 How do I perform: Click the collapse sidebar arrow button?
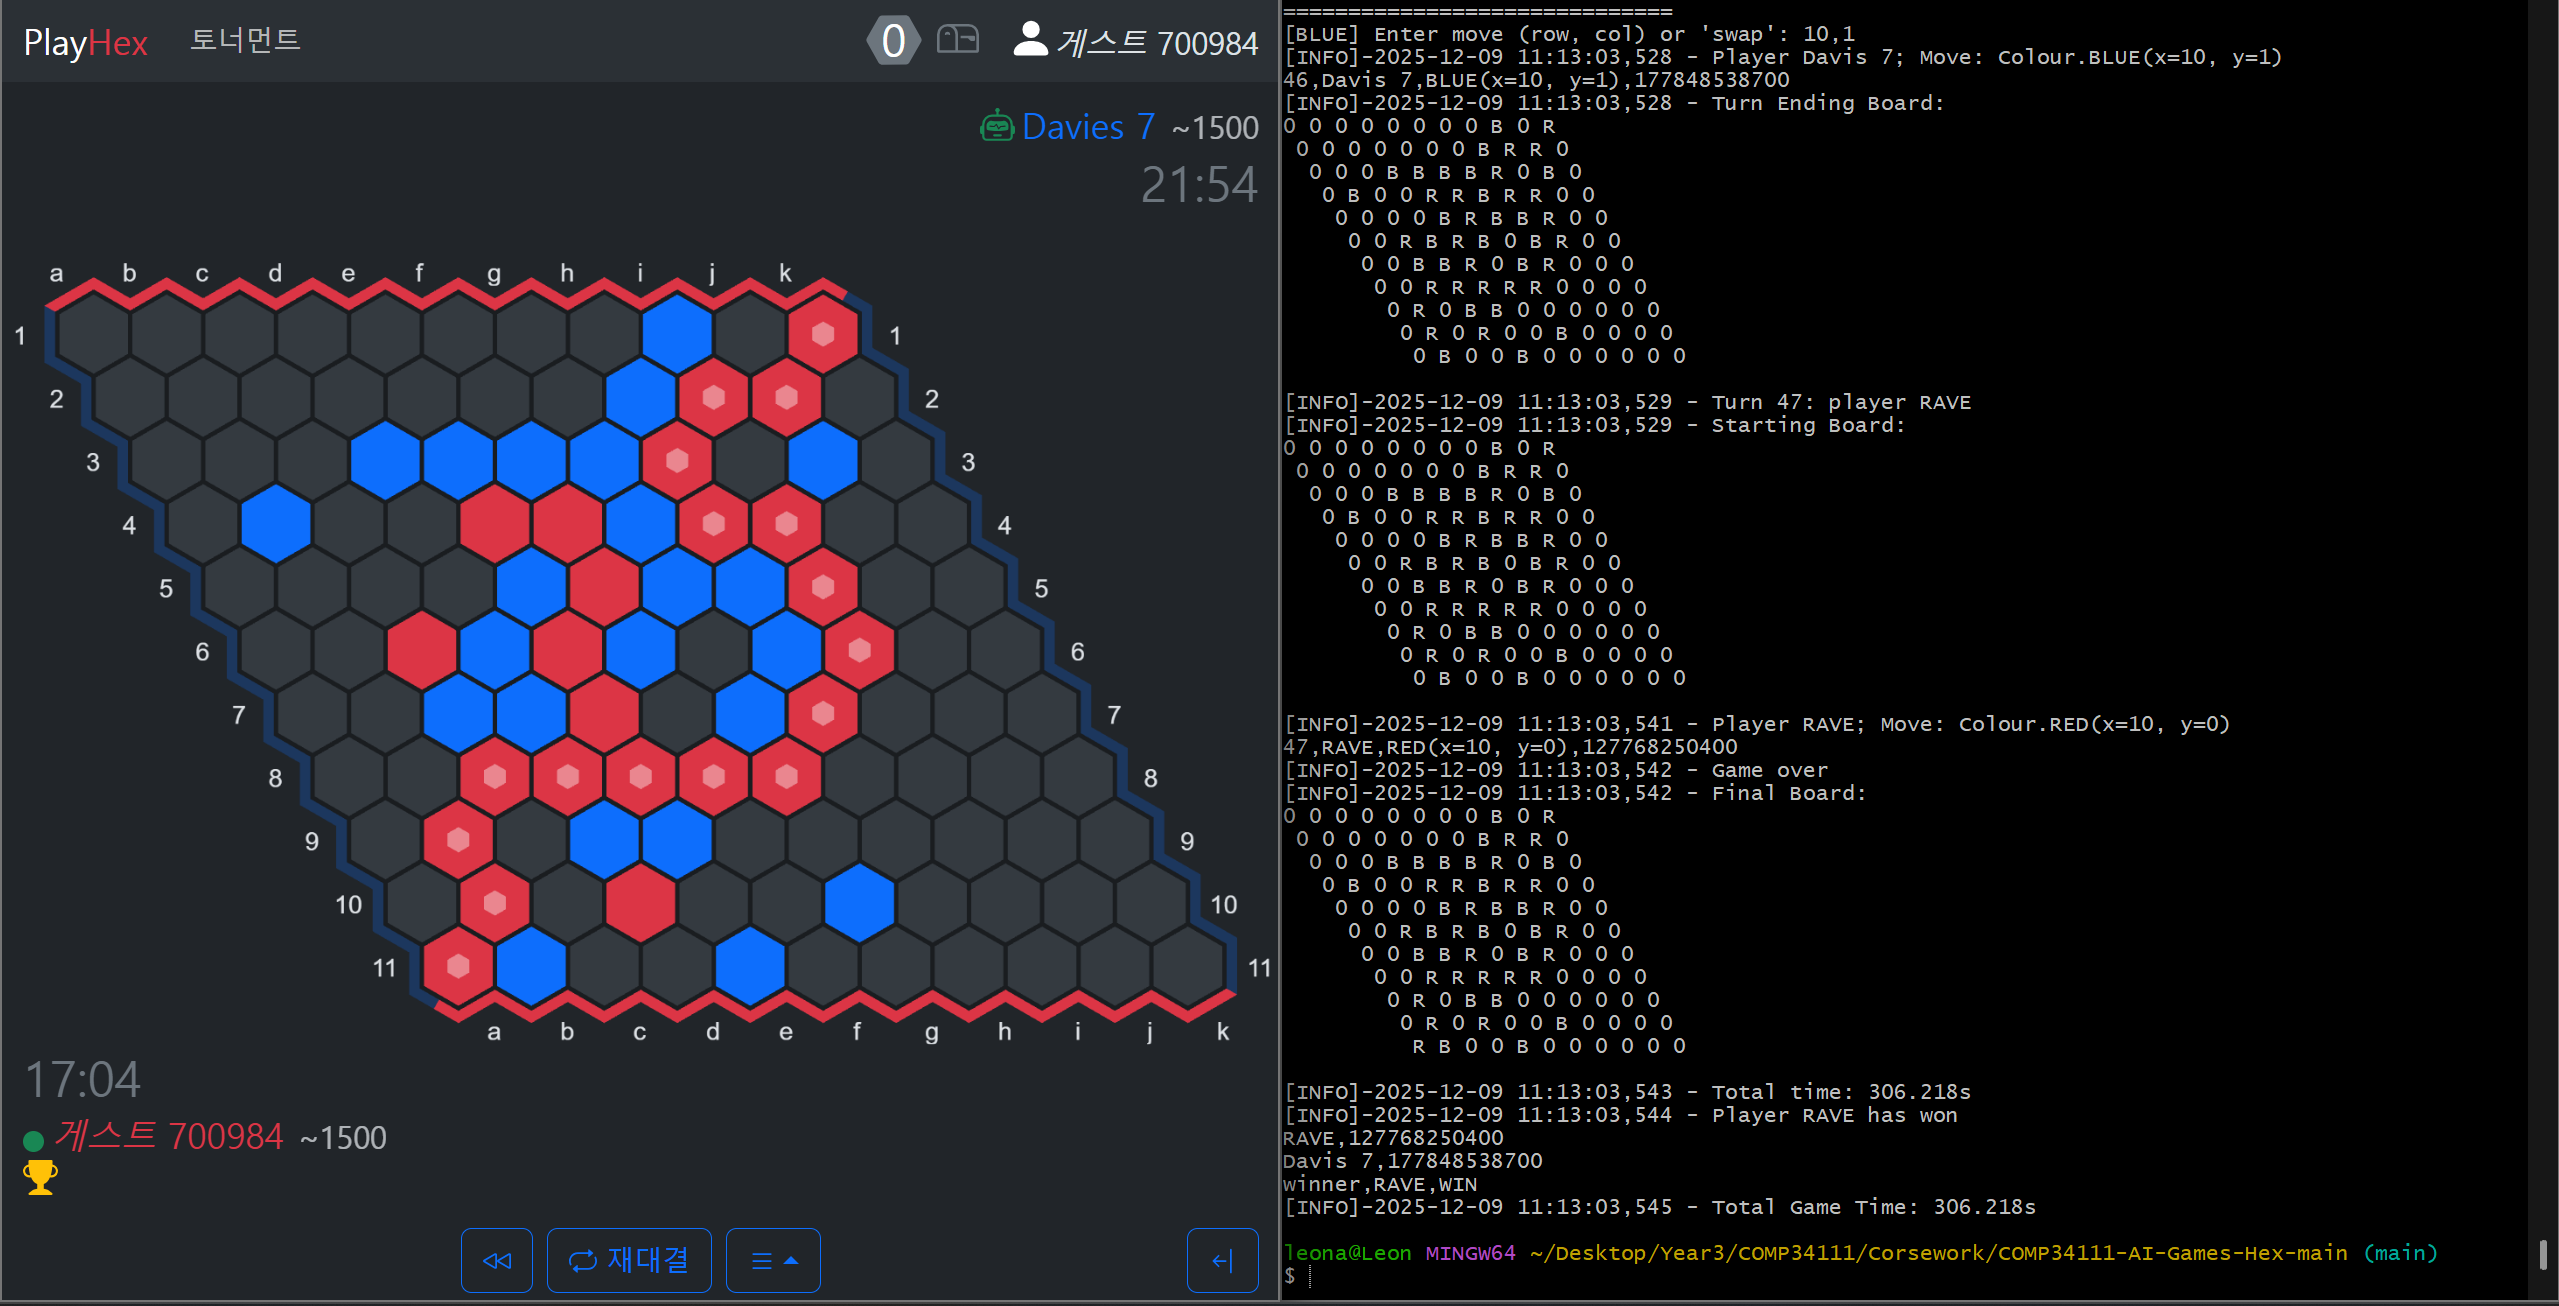pos(1222,1260)
